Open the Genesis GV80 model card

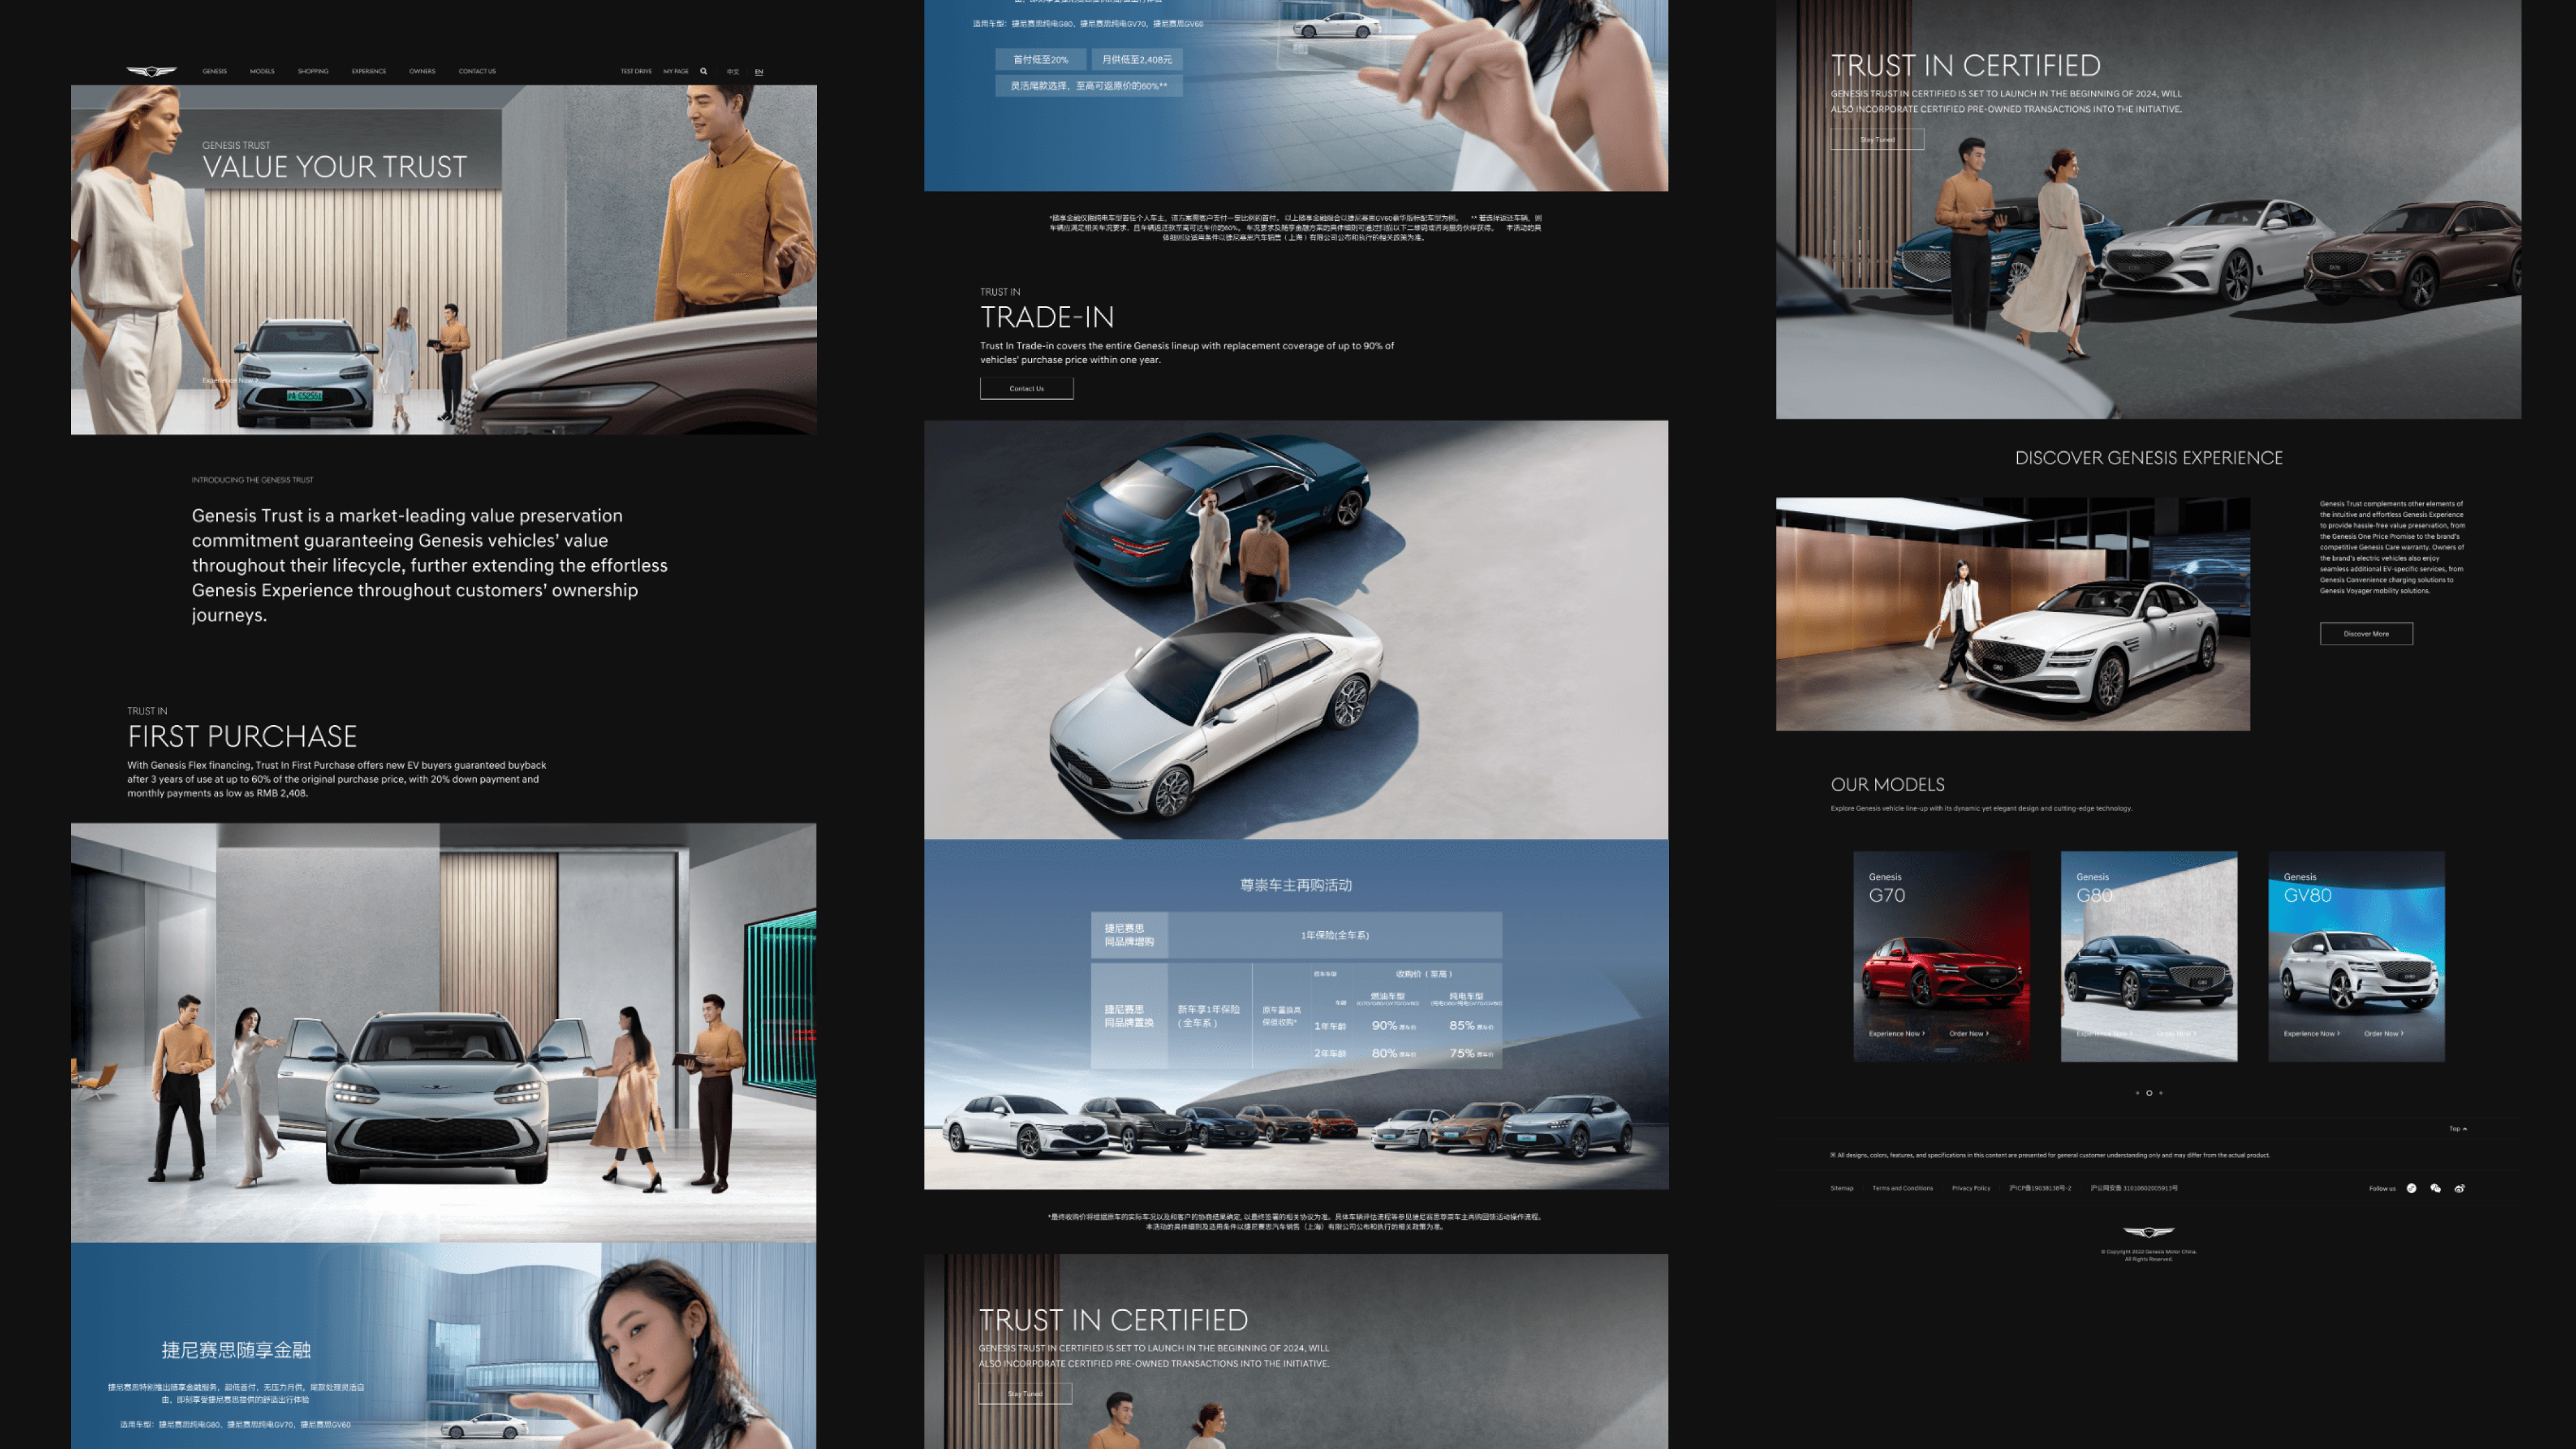point(2356,955)
